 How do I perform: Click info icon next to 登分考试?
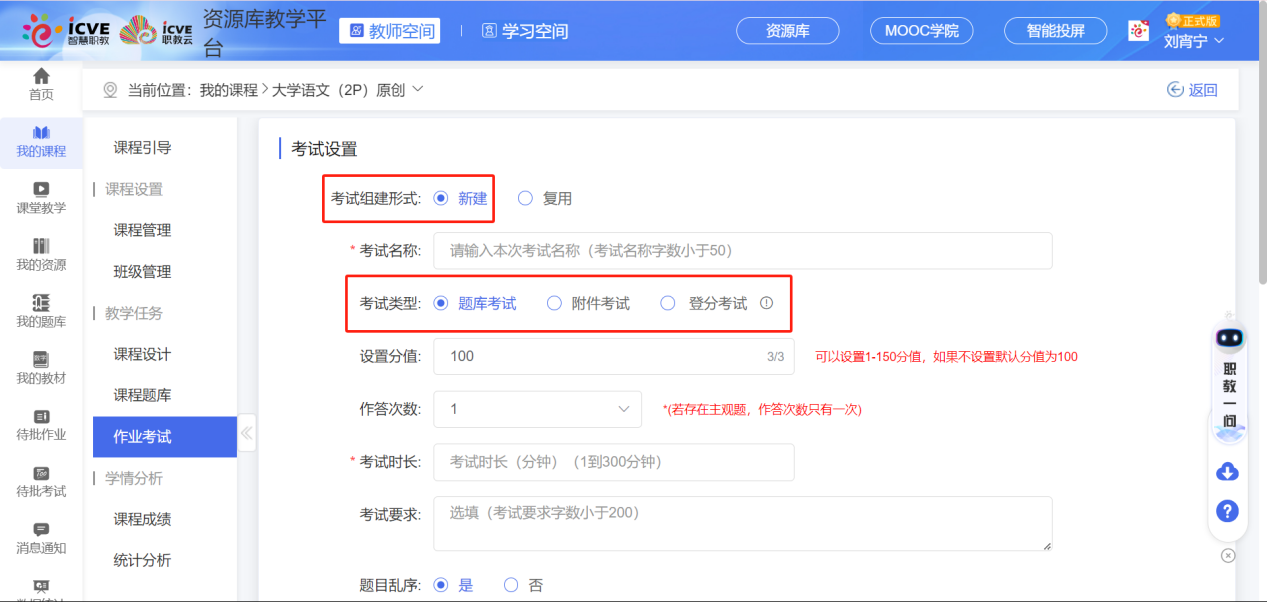(x=767, y=303)
